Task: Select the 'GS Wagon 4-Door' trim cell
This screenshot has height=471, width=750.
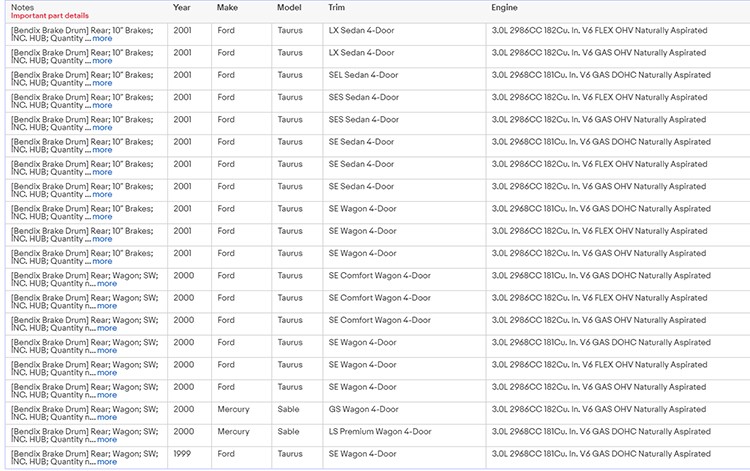Action: pyautogui.click(x=363, y=409)
